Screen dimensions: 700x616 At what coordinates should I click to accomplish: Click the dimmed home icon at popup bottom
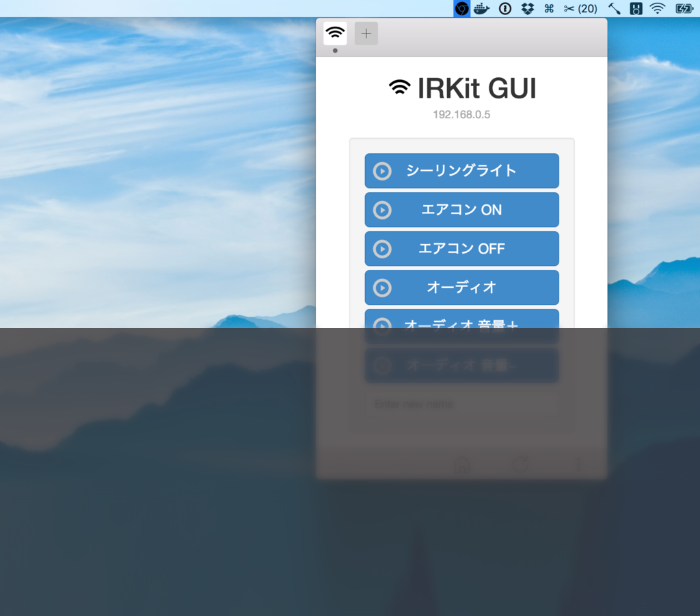coord(462,465)
